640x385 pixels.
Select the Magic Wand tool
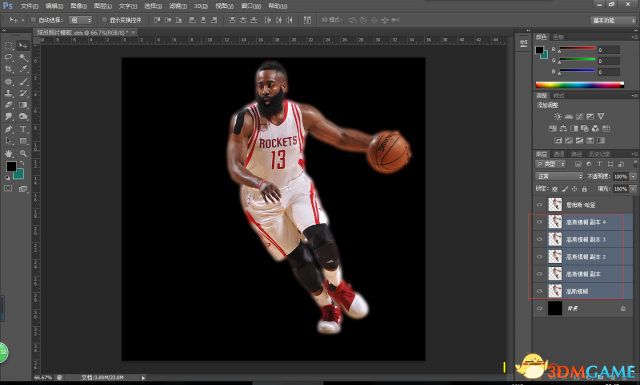(x=23, y=57)
